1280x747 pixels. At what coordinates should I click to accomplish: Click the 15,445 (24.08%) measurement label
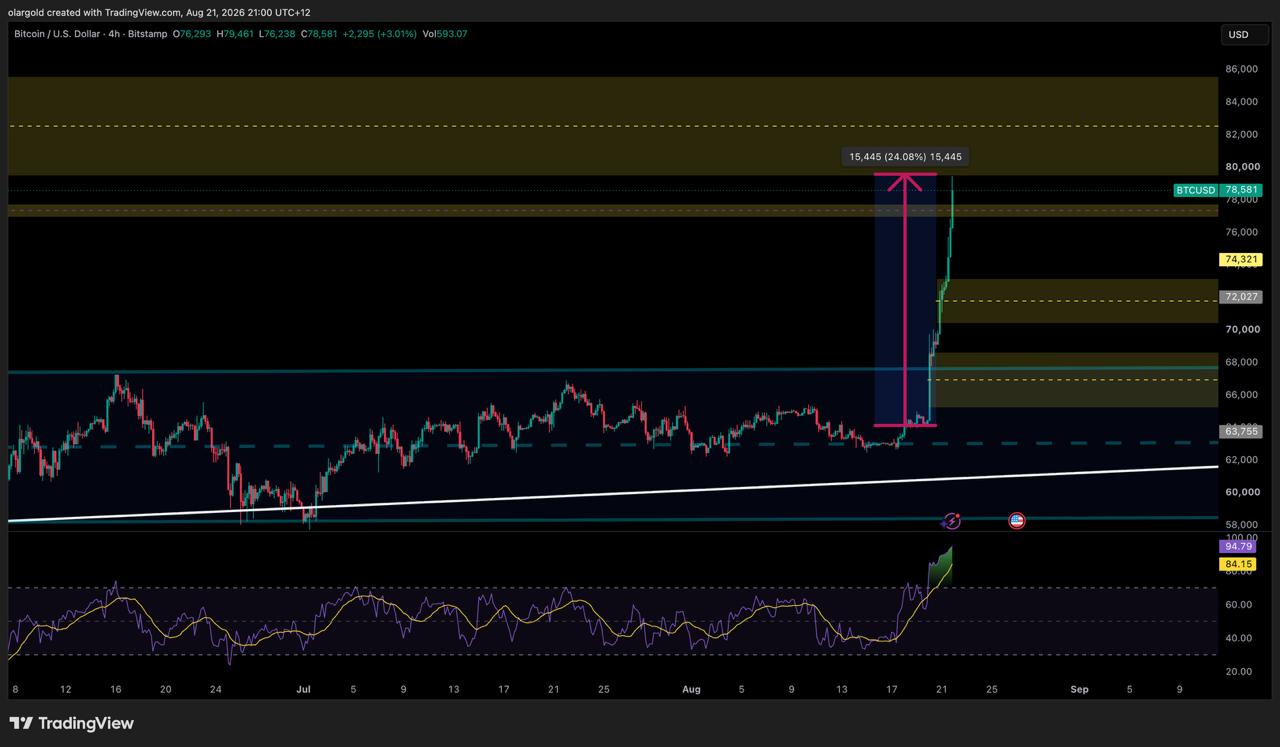point(906,157)
